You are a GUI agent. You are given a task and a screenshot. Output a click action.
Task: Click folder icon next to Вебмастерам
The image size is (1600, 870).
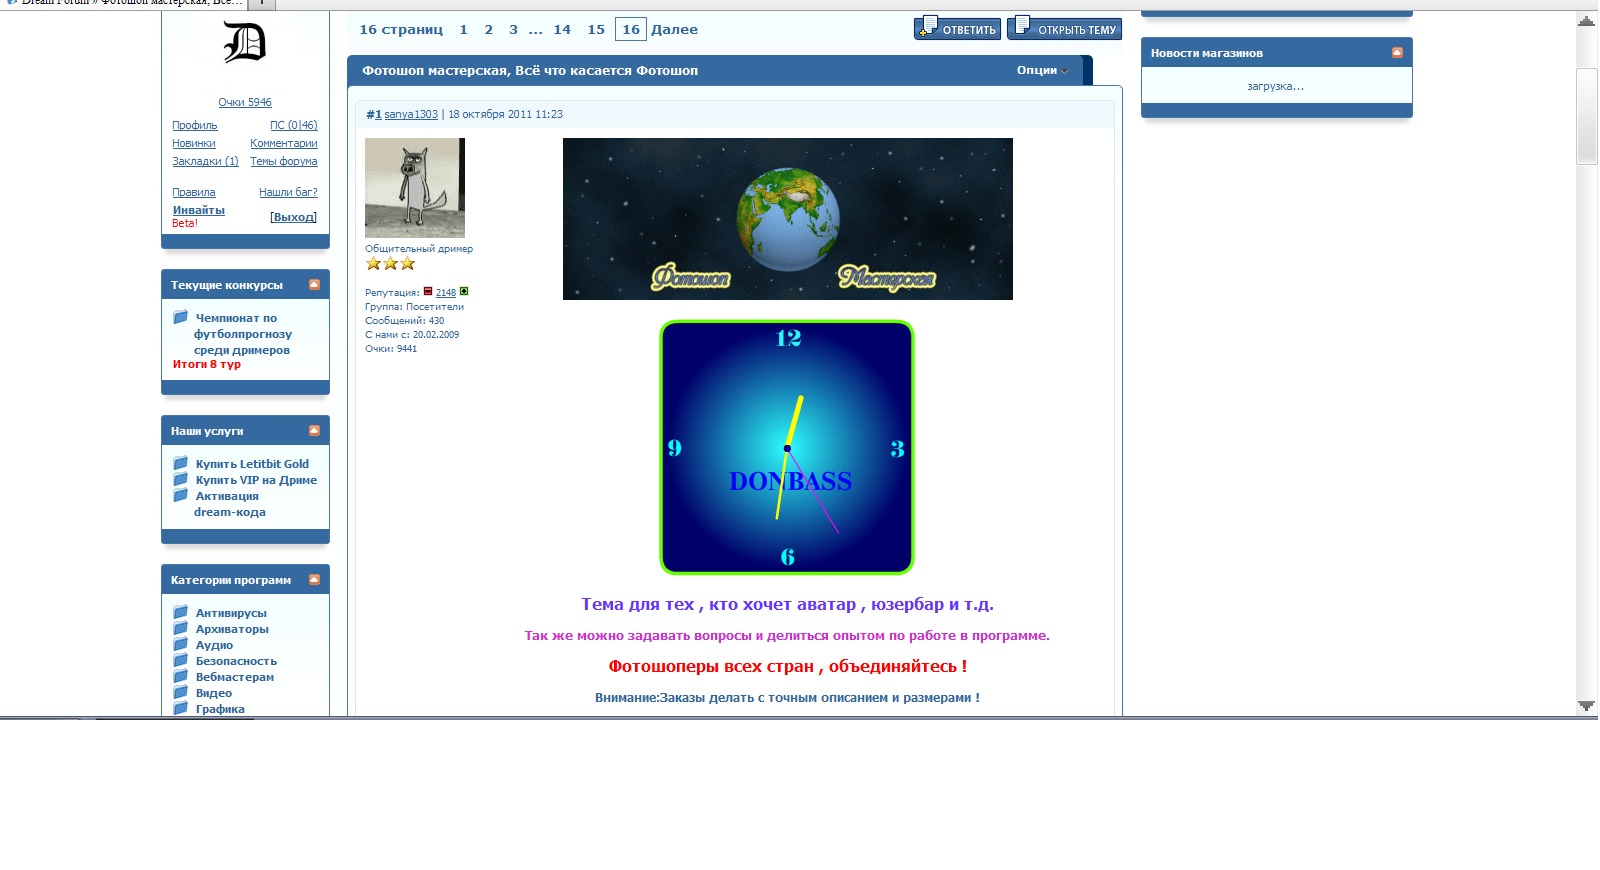(x=181, y=676)
